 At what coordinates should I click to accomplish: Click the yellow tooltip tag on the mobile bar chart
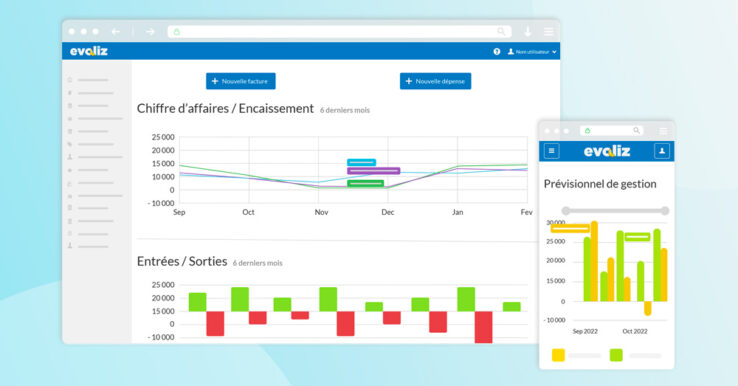pyautogui.click(x=570, y=229)
